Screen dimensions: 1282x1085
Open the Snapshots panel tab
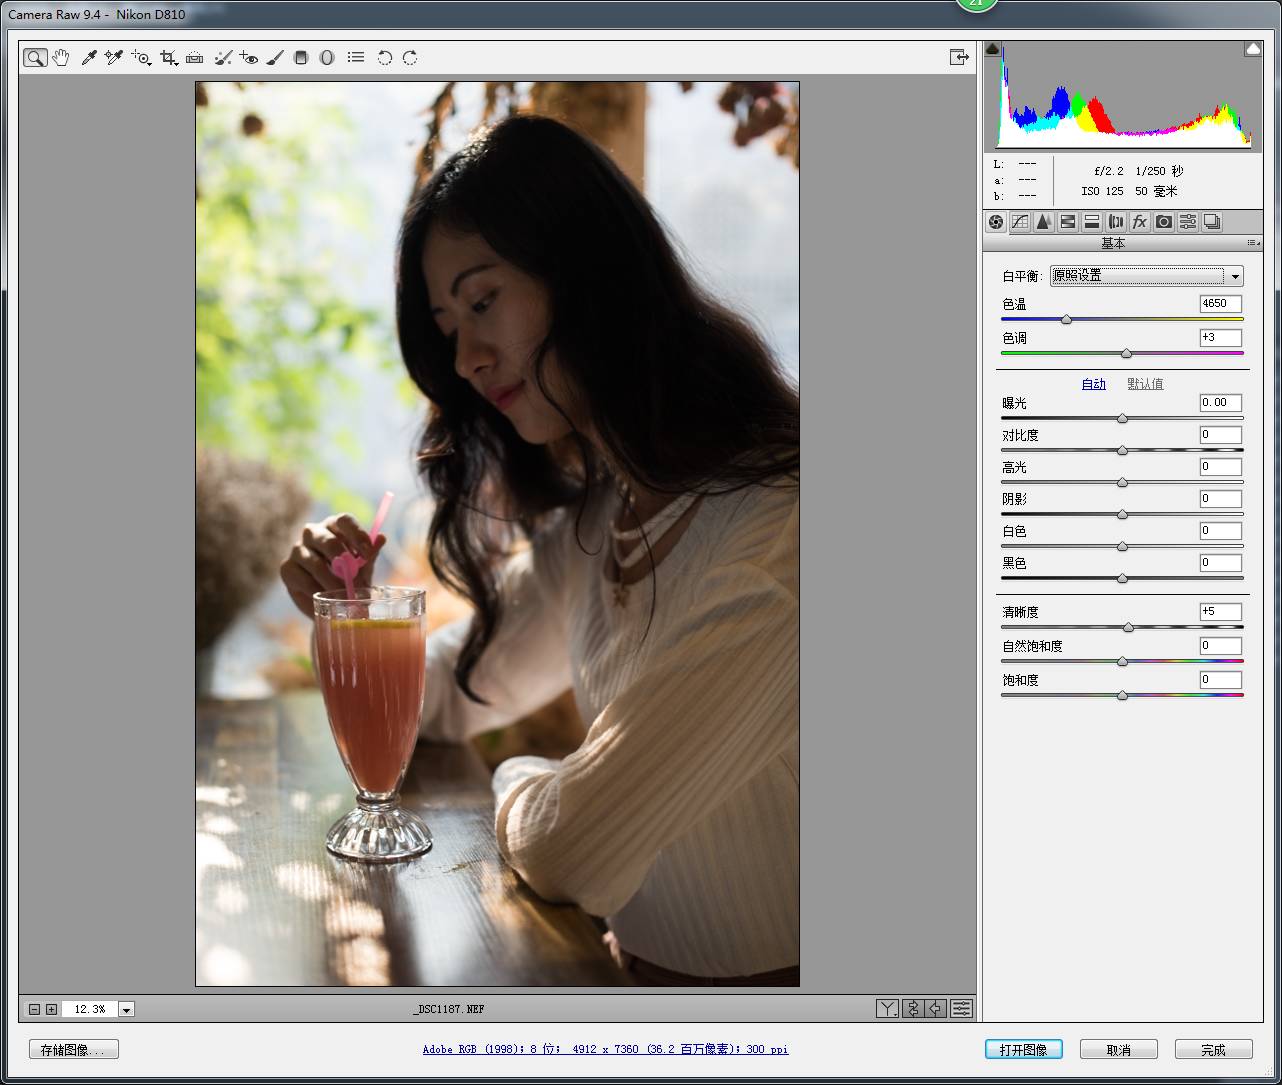coord(1212,222)
